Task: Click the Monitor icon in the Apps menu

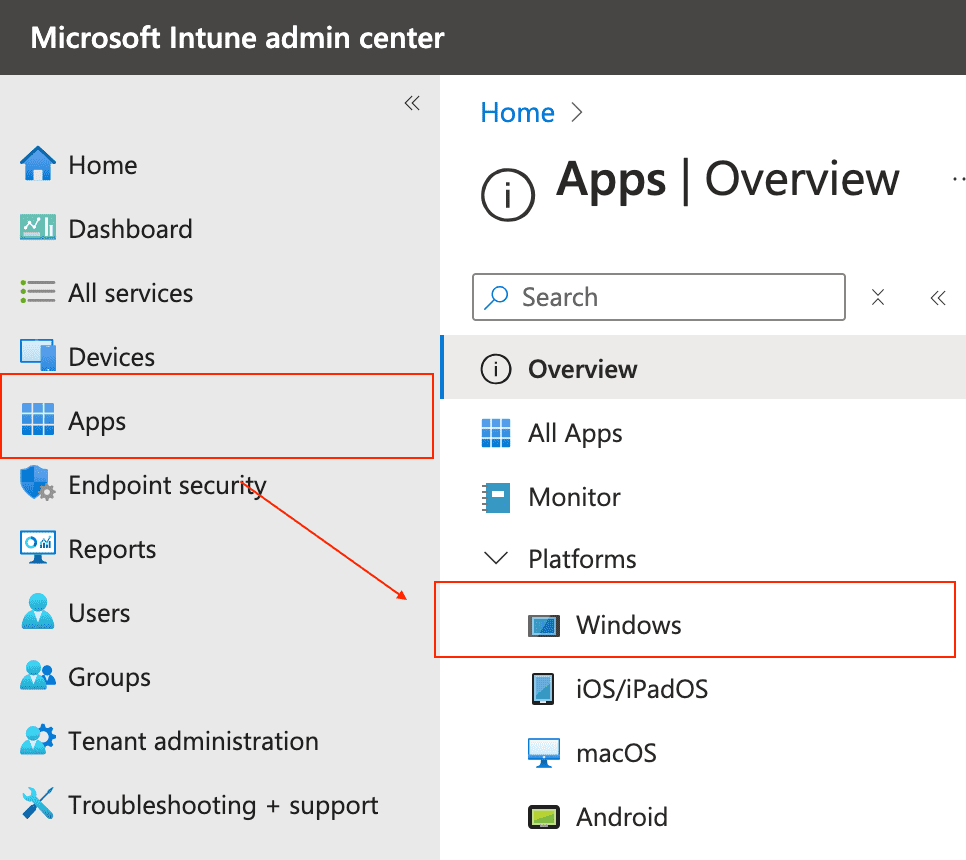Action: tap(495, 497)
